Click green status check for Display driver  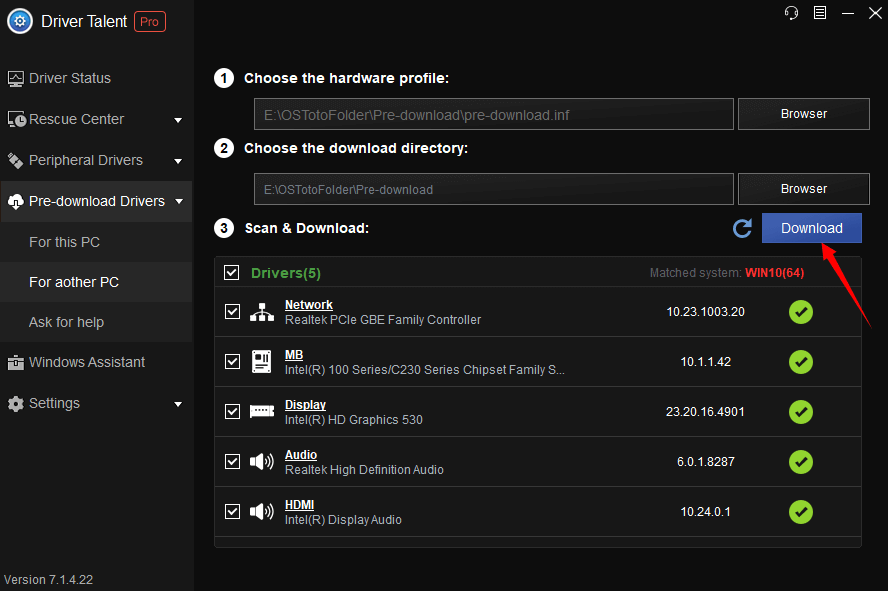[x=801, y=412]
